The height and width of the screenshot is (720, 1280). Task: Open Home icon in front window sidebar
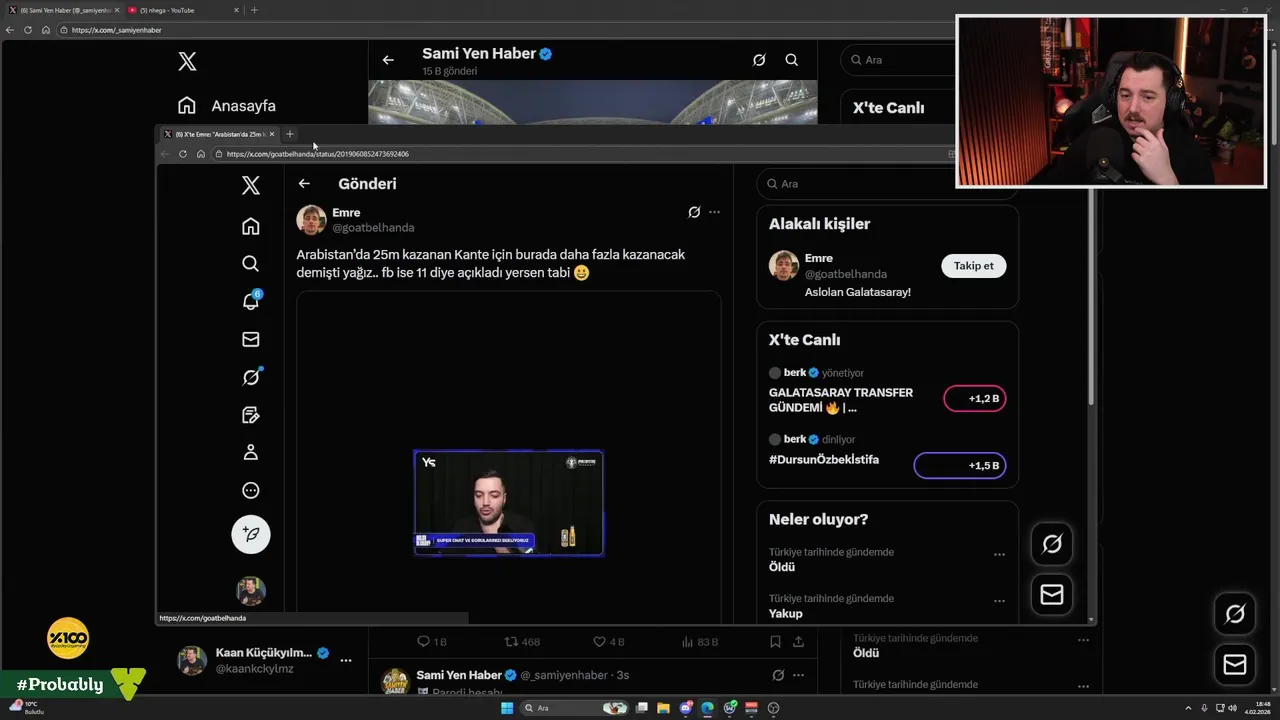[x=251, y=226]
